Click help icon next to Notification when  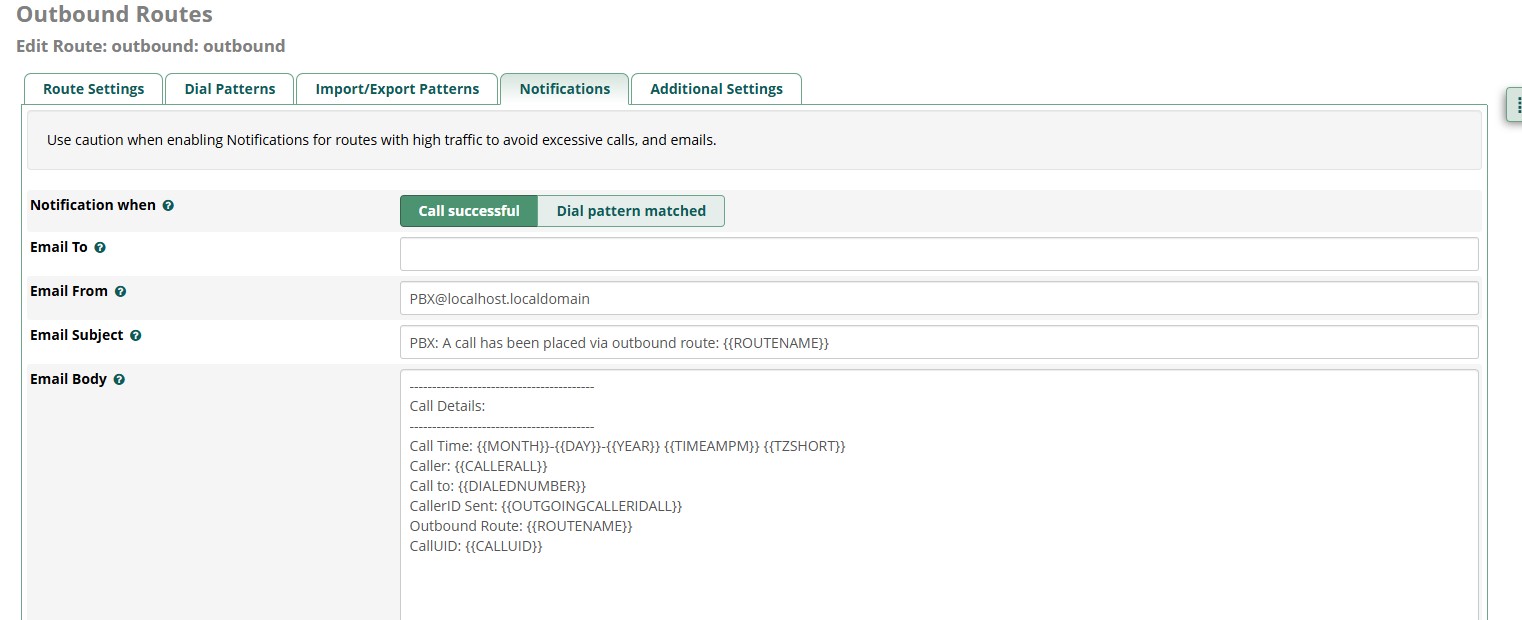tap(168, 206)
